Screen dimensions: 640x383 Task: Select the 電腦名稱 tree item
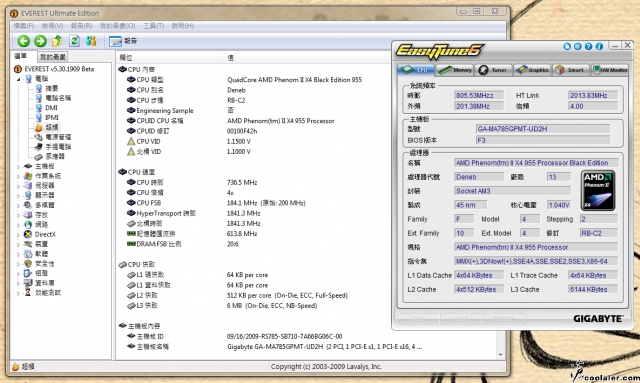[58, 98]
